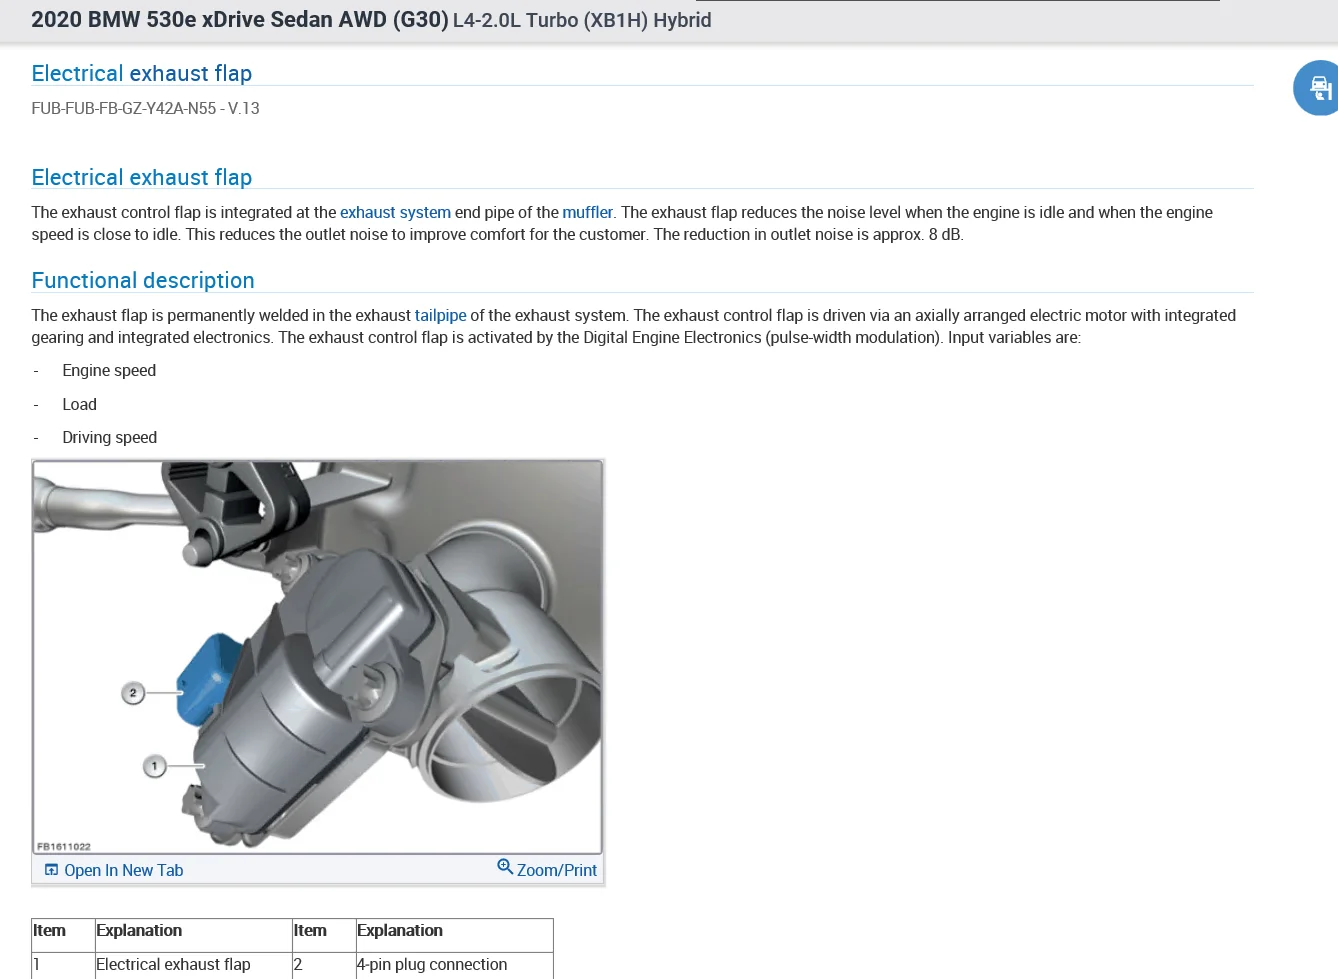Viewport: 1338px width, 979px height.
Task: Click the first 'Item' column header
Action: [x=63, y=935]
